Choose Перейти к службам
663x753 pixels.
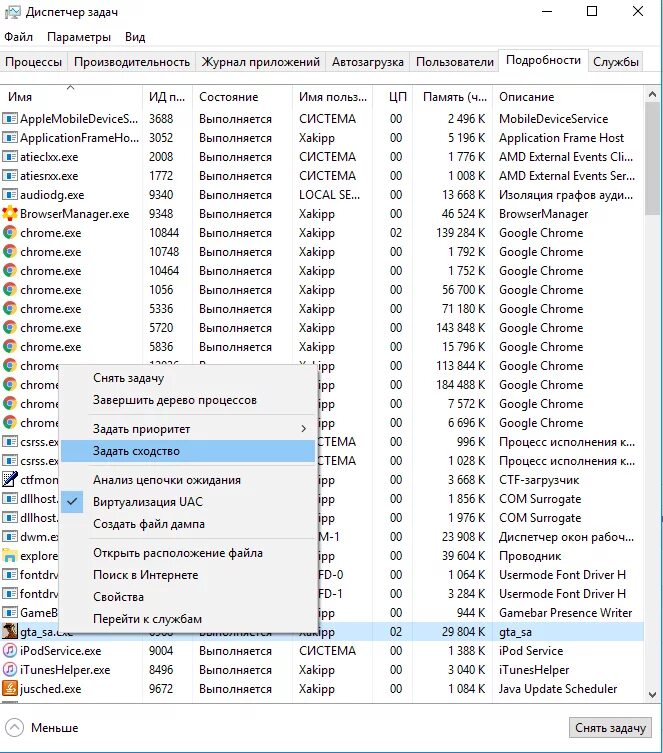pos(188,619)
